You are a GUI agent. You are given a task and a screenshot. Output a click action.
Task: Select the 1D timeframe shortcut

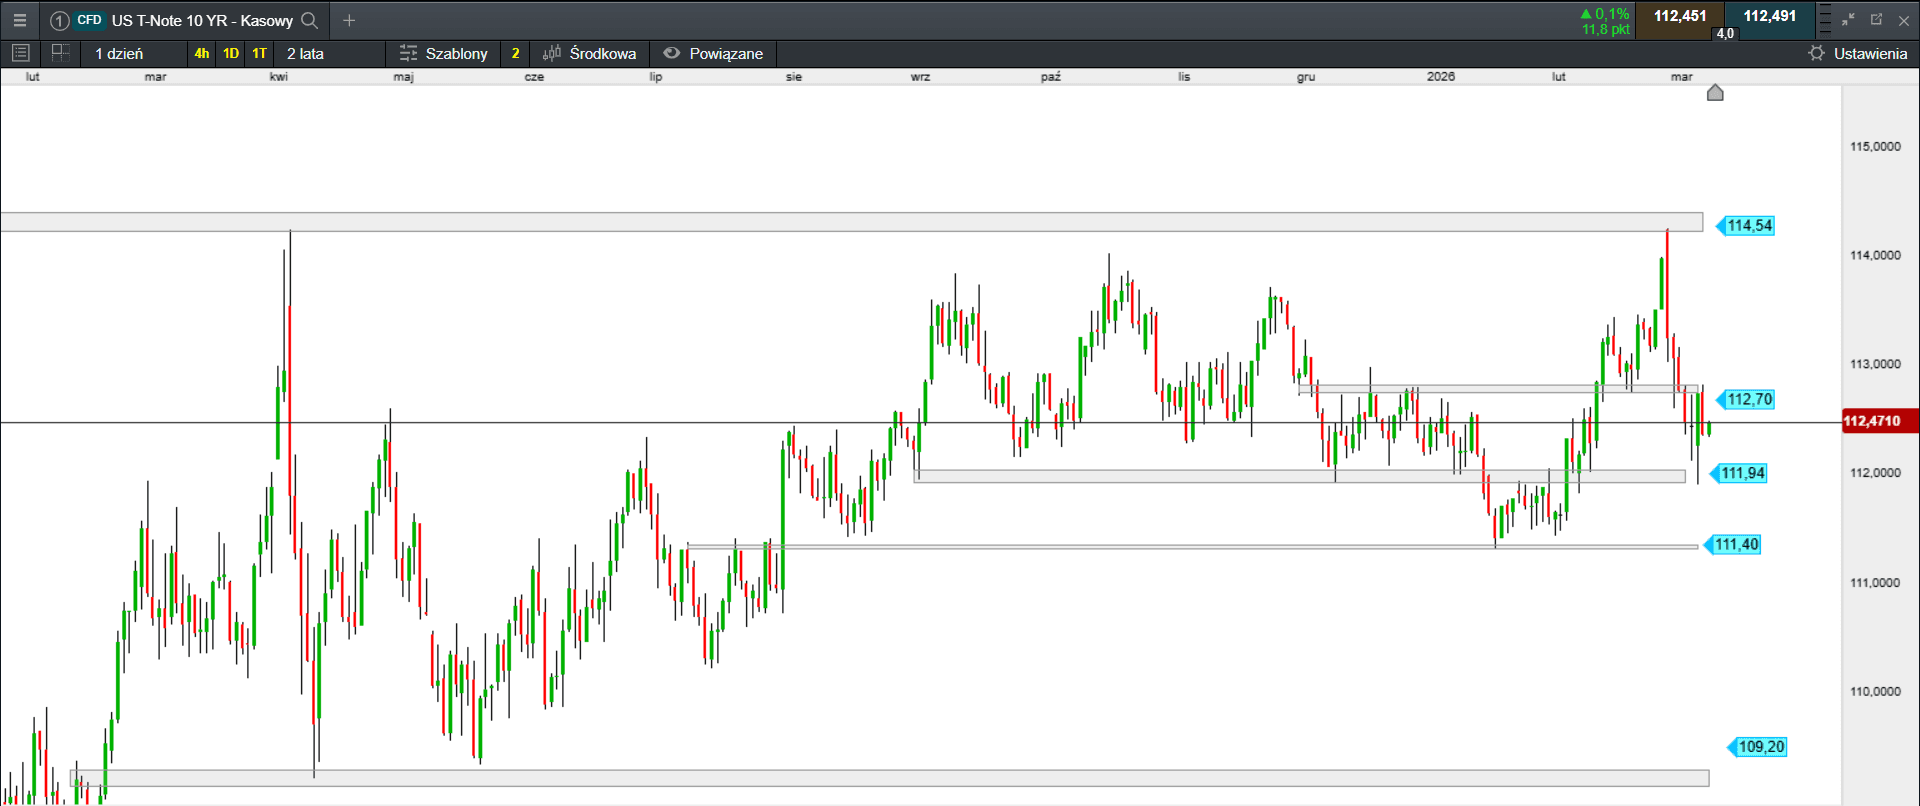click(231, 53)
